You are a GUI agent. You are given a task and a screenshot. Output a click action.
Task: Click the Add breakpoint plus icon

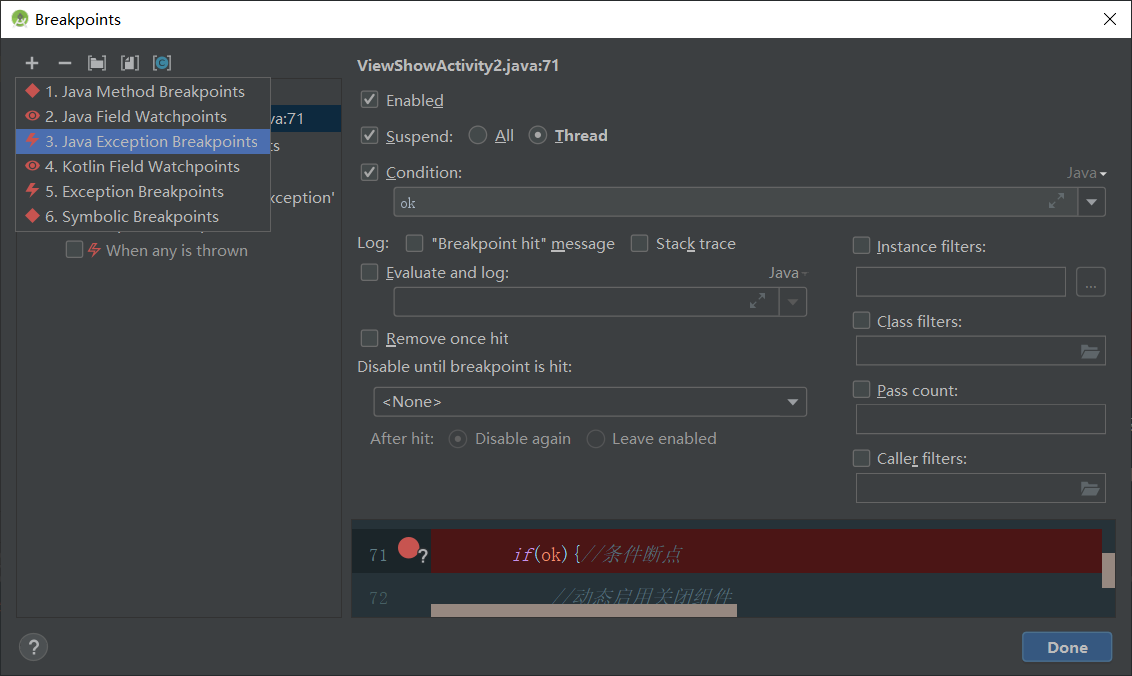coord(32,63)
